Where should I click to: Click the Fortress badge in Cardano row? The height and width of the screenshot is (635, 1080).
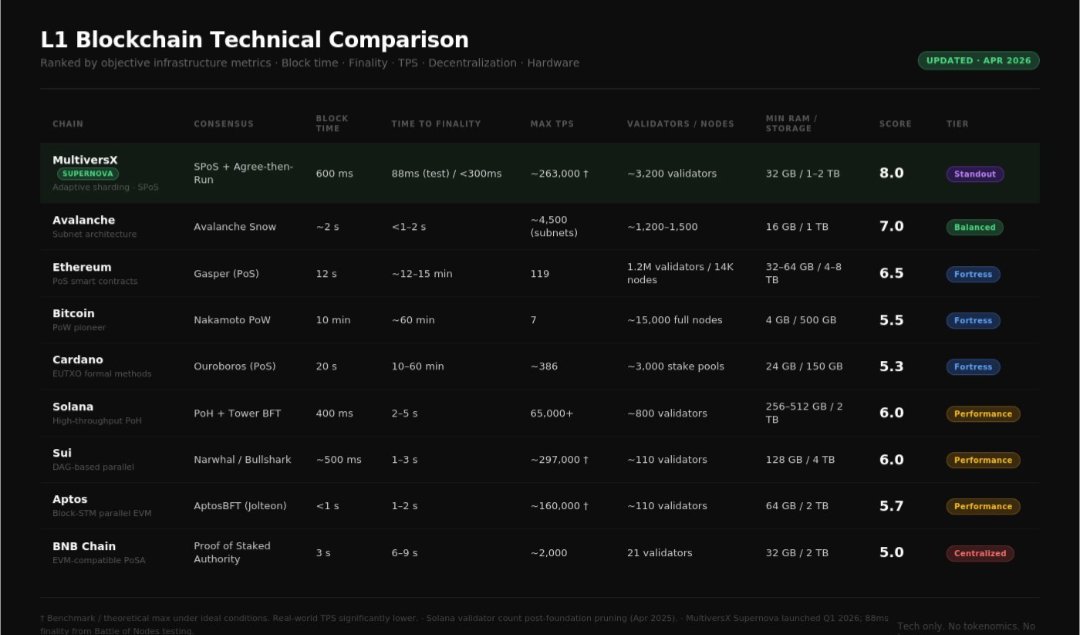pyautogui.click(x=973, y=367)
